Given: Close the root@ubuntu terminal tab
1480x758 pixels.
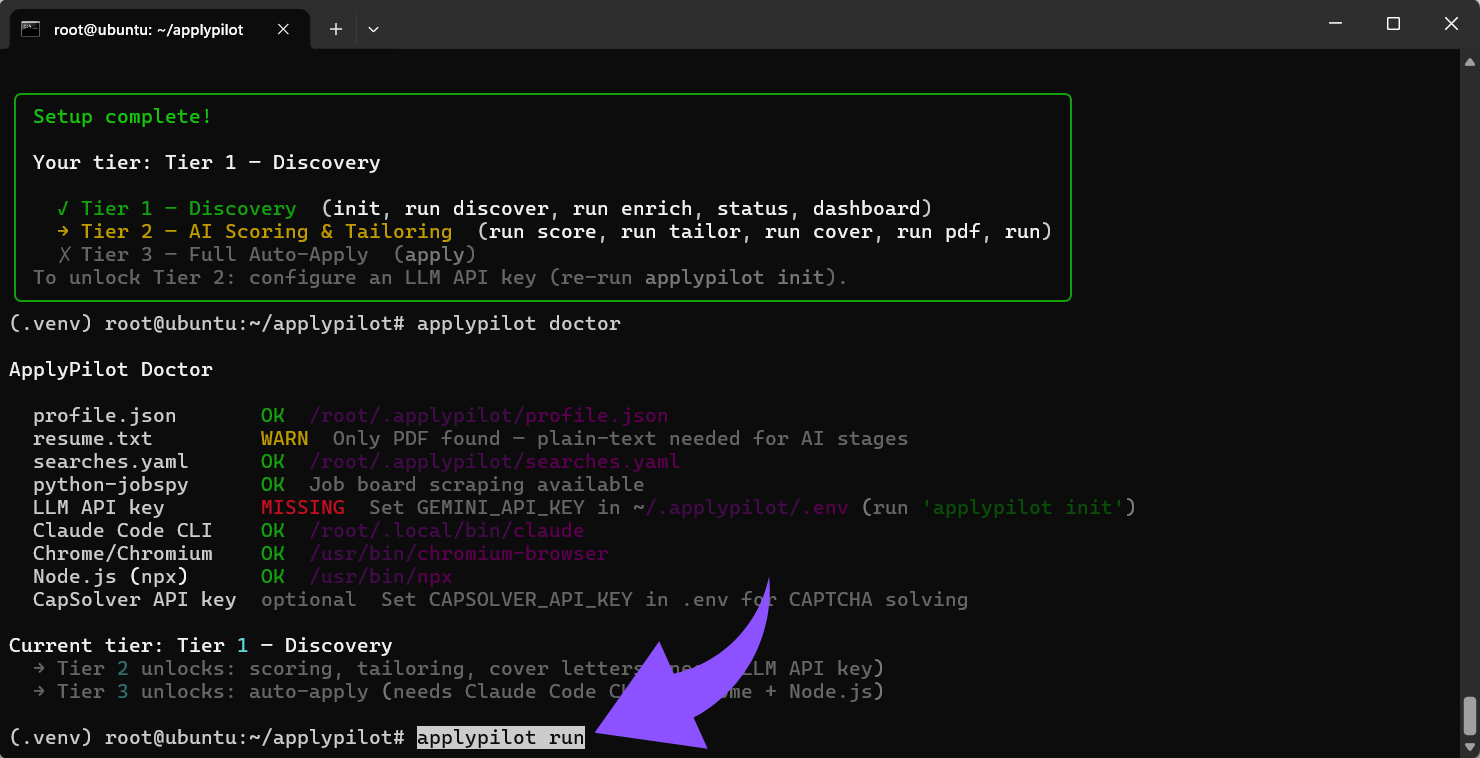Looking at the screenshot, I should pos(283,29).
